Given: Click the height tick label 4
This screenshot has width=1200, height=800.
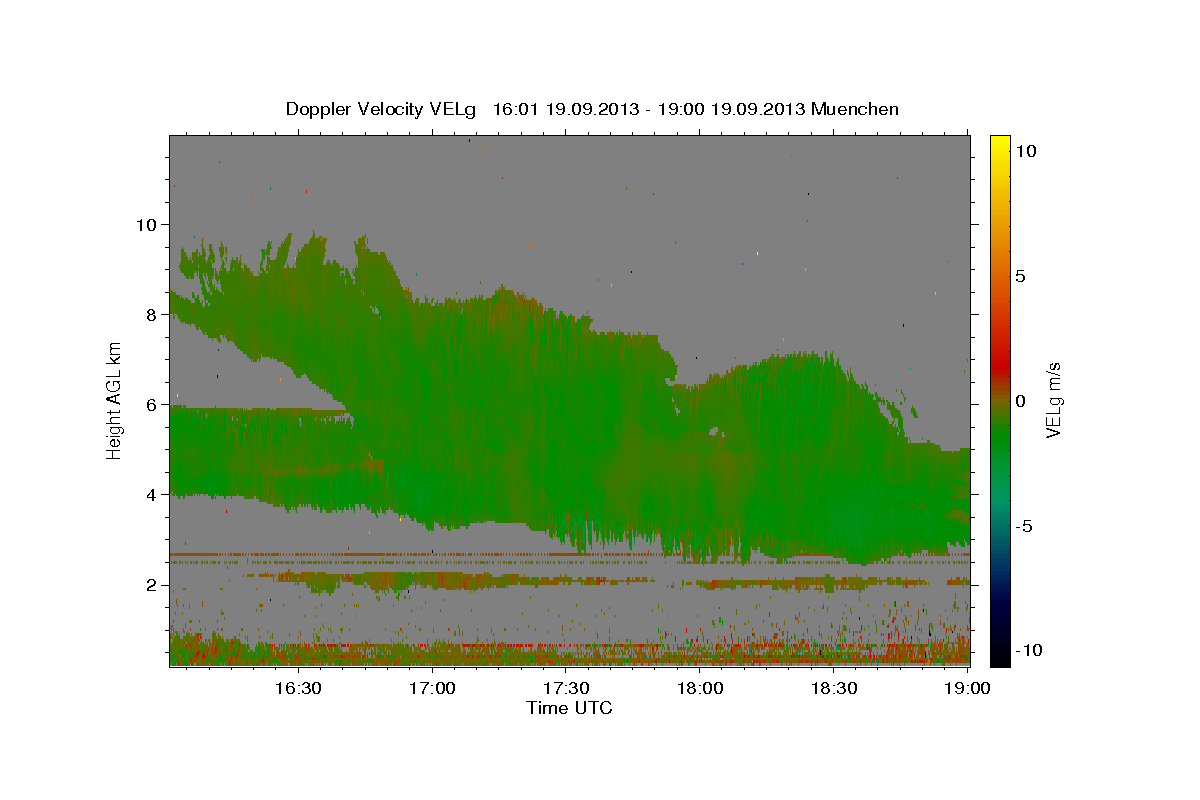Looking at the screenshot, I should point(151,494).
